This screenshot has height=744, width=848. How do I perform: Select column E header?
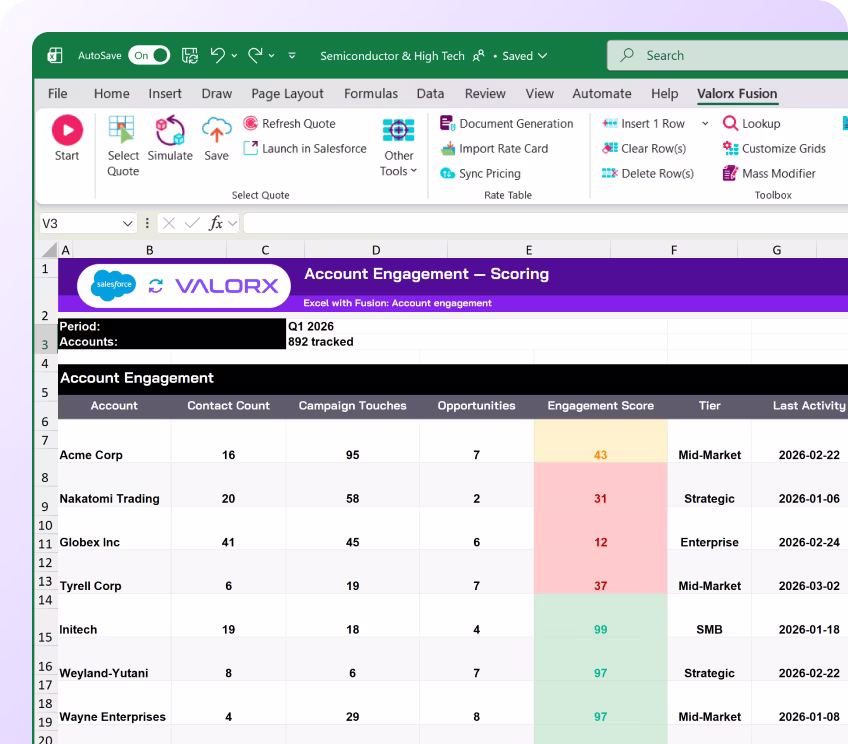[529, 250]
